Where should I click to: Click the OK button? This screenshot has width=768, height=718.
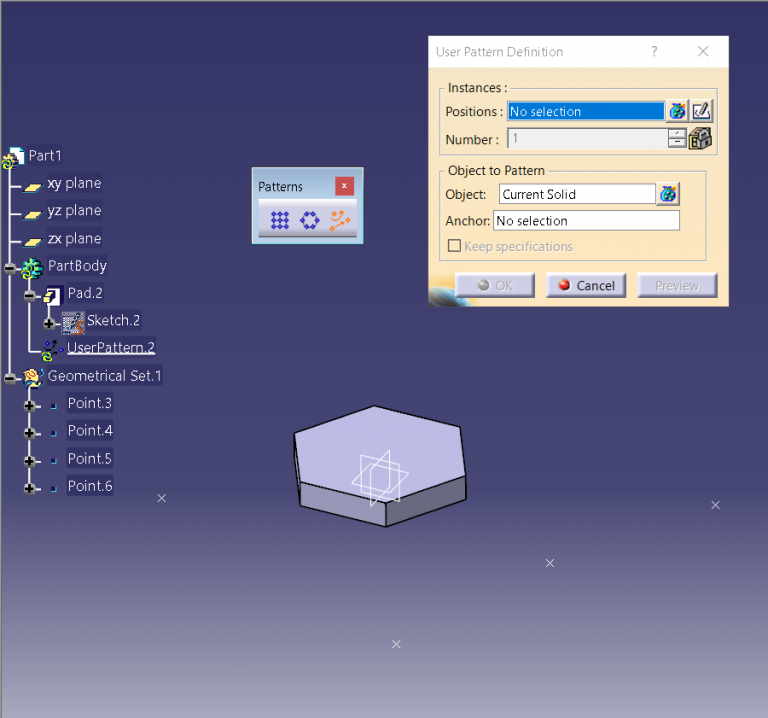point(495,285)
